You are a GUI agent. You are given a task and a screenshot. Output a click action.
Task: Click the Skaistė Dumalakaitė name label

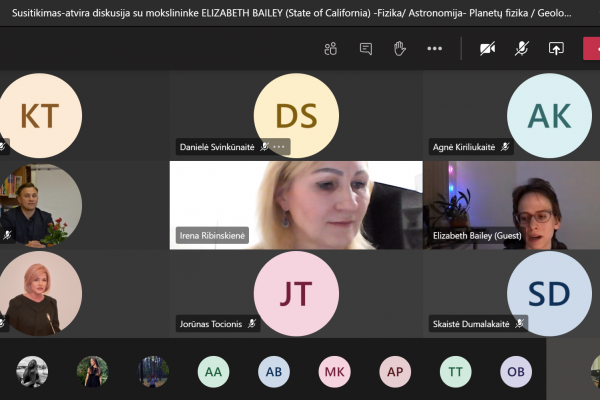pos(471,324)
